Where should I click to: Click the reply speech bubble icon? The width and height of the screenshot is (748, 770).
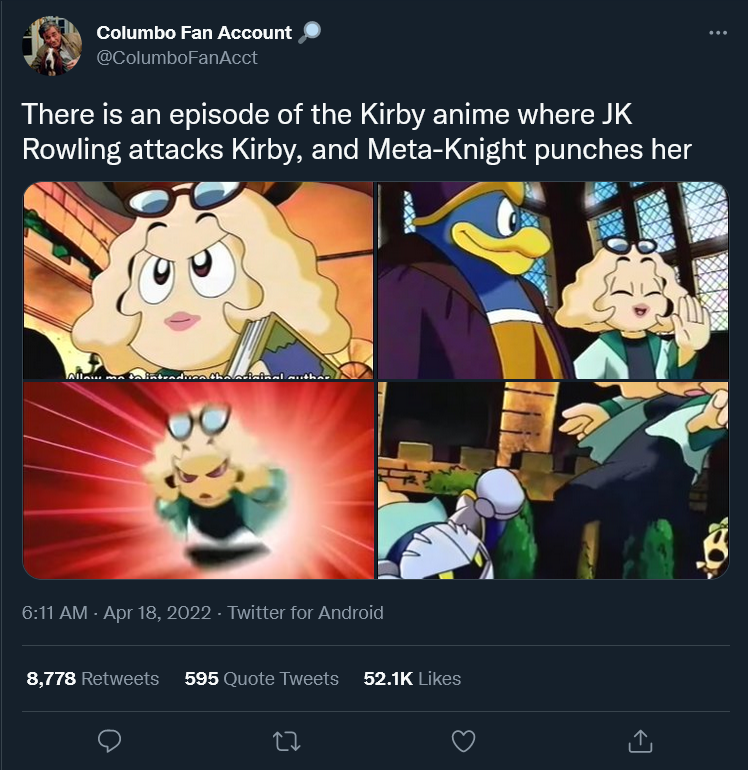pos(109,741)
